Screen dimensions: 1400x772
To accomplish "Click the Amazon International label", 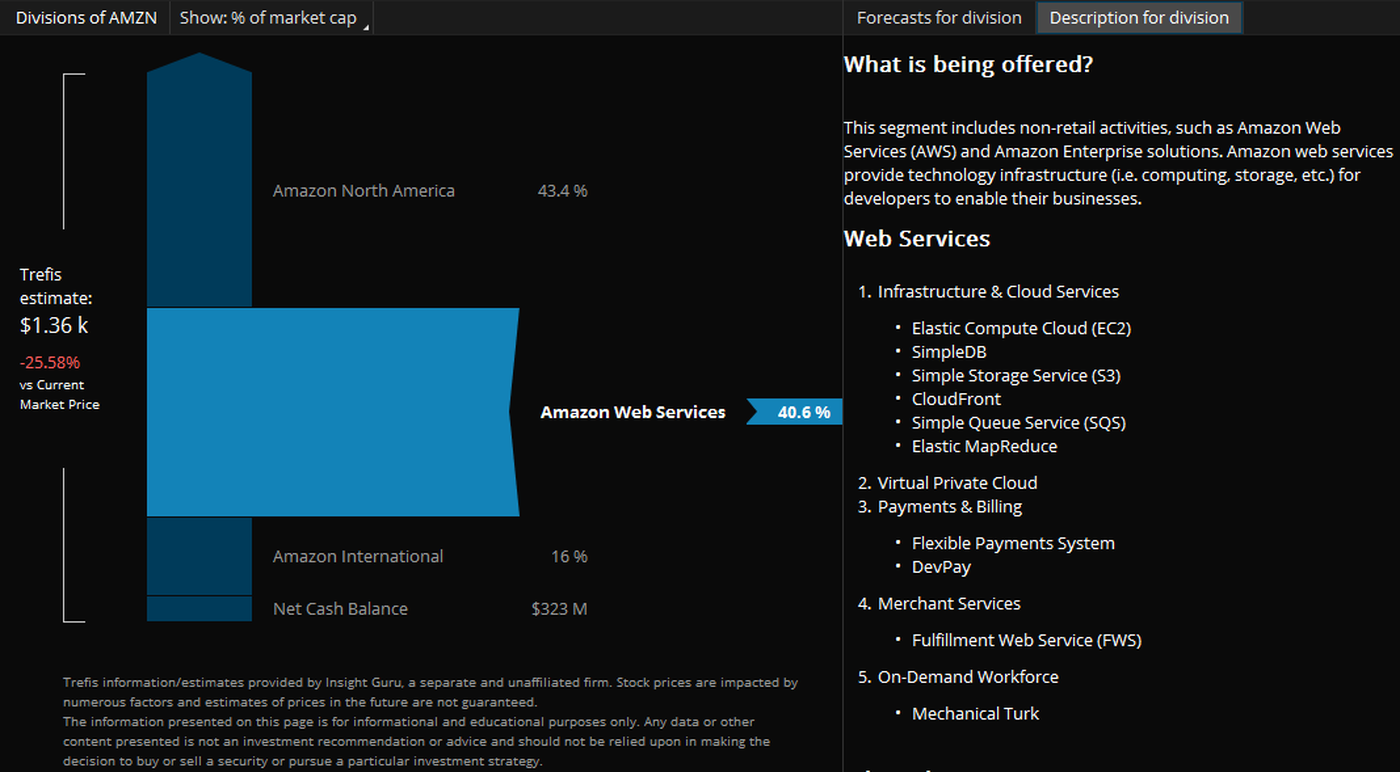I will coord(358,557).
